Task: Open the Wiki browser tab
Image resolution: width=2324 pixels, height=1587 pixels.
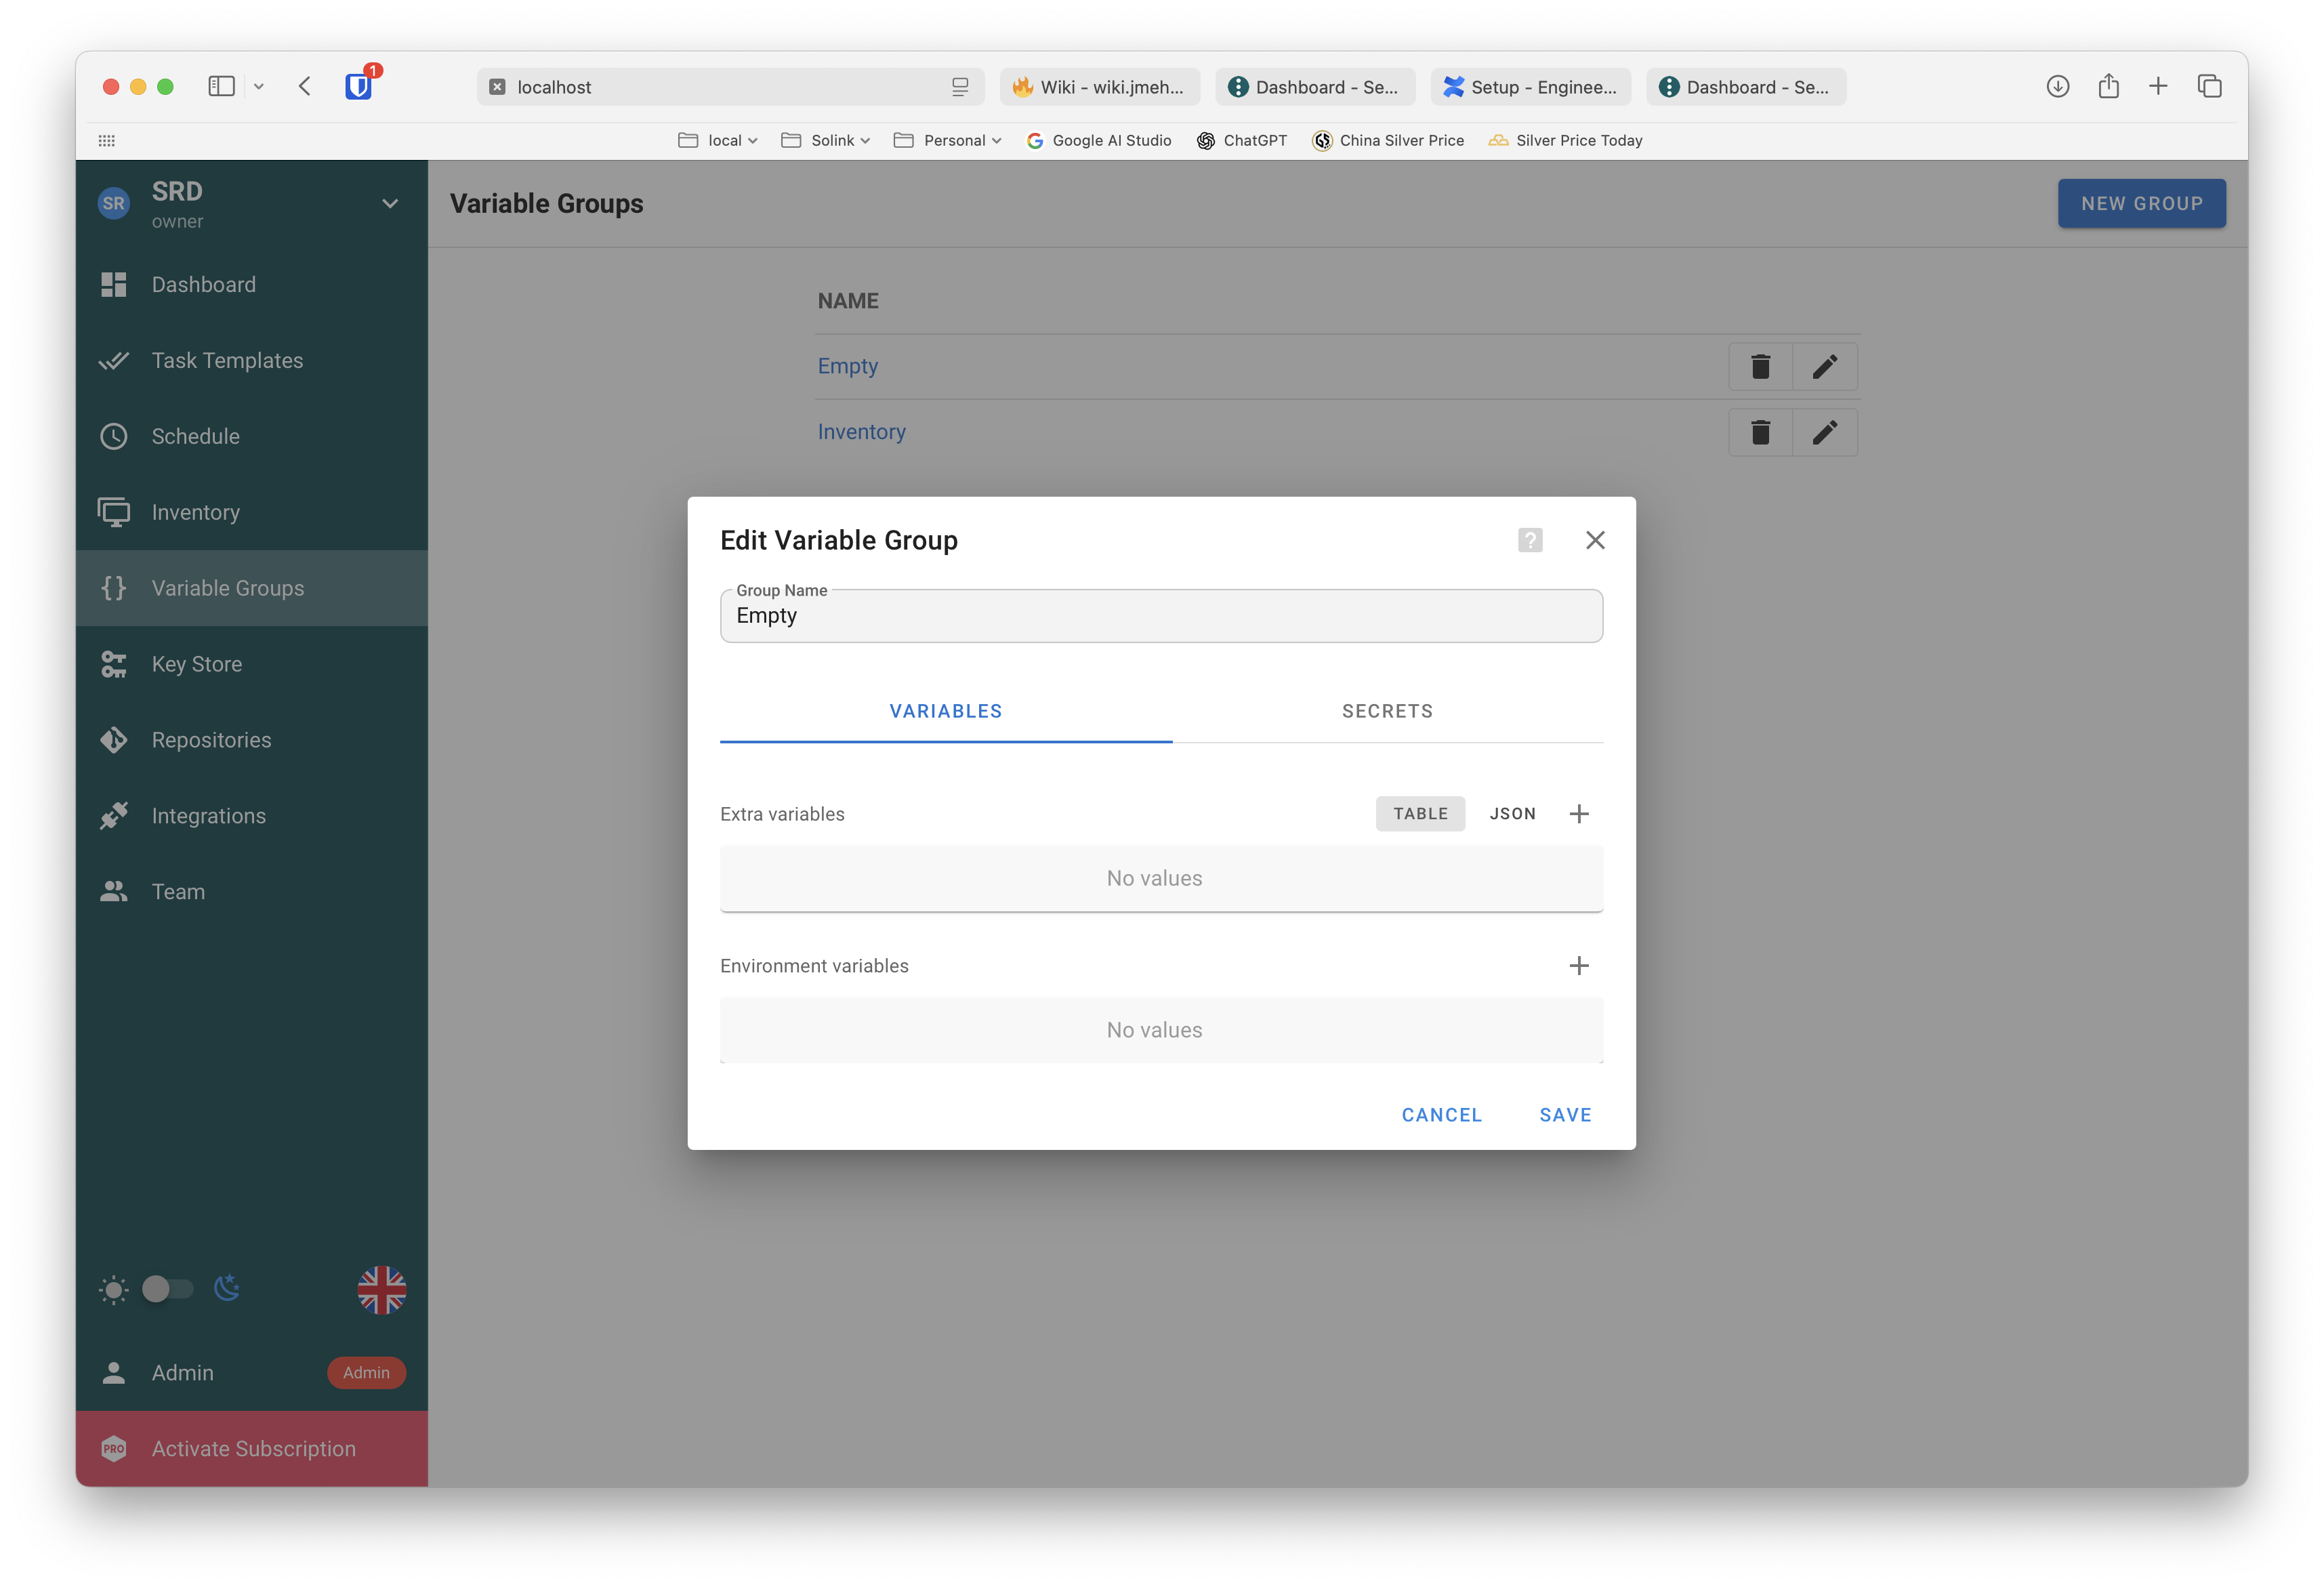Action: (x=1100, y=87)
